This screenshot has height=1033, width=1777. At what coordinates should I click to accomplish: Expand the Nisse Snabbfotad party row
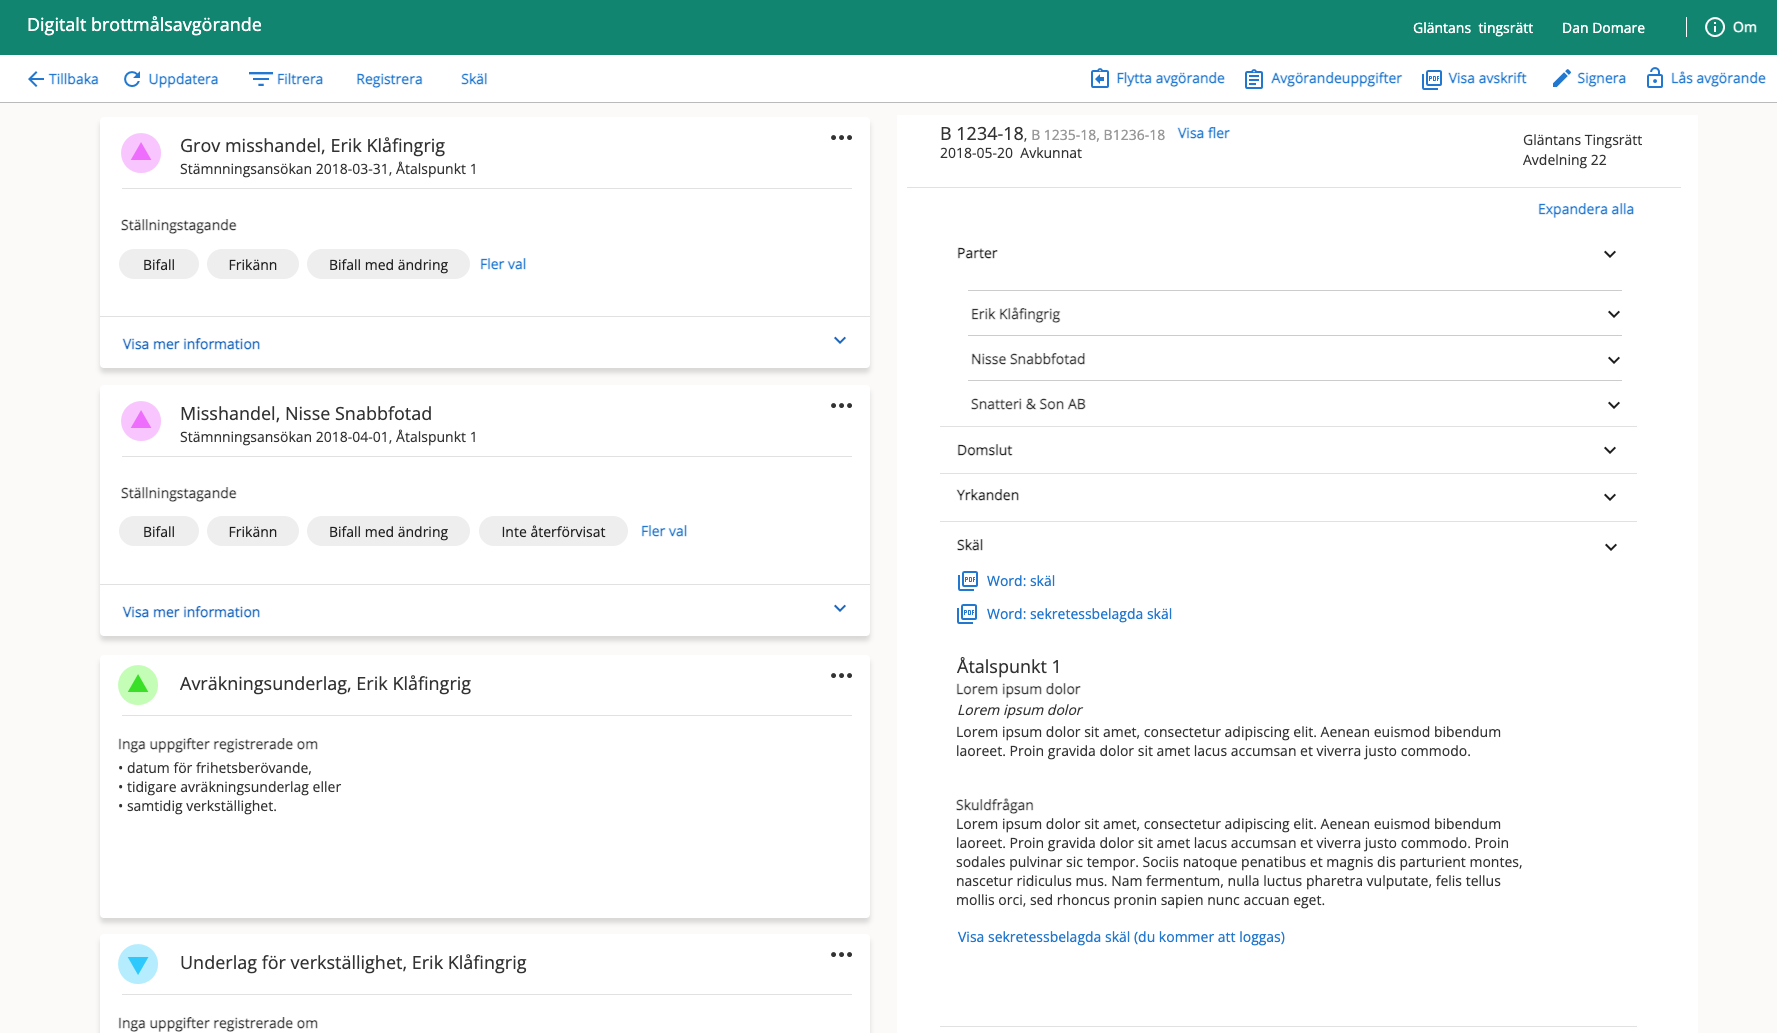click(x=1295, y=359)
